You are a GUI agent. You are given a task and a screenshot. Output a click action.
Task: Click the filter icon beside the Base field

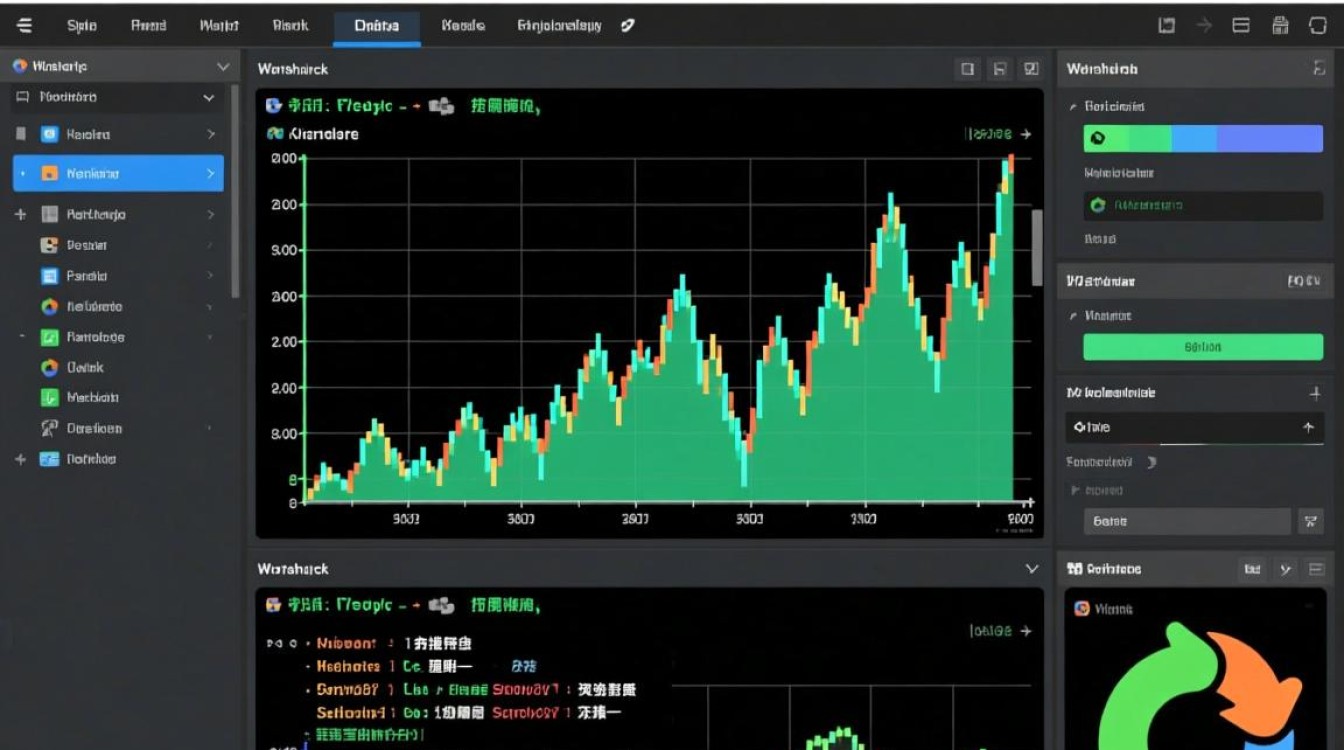click(x=1310, y=521)
